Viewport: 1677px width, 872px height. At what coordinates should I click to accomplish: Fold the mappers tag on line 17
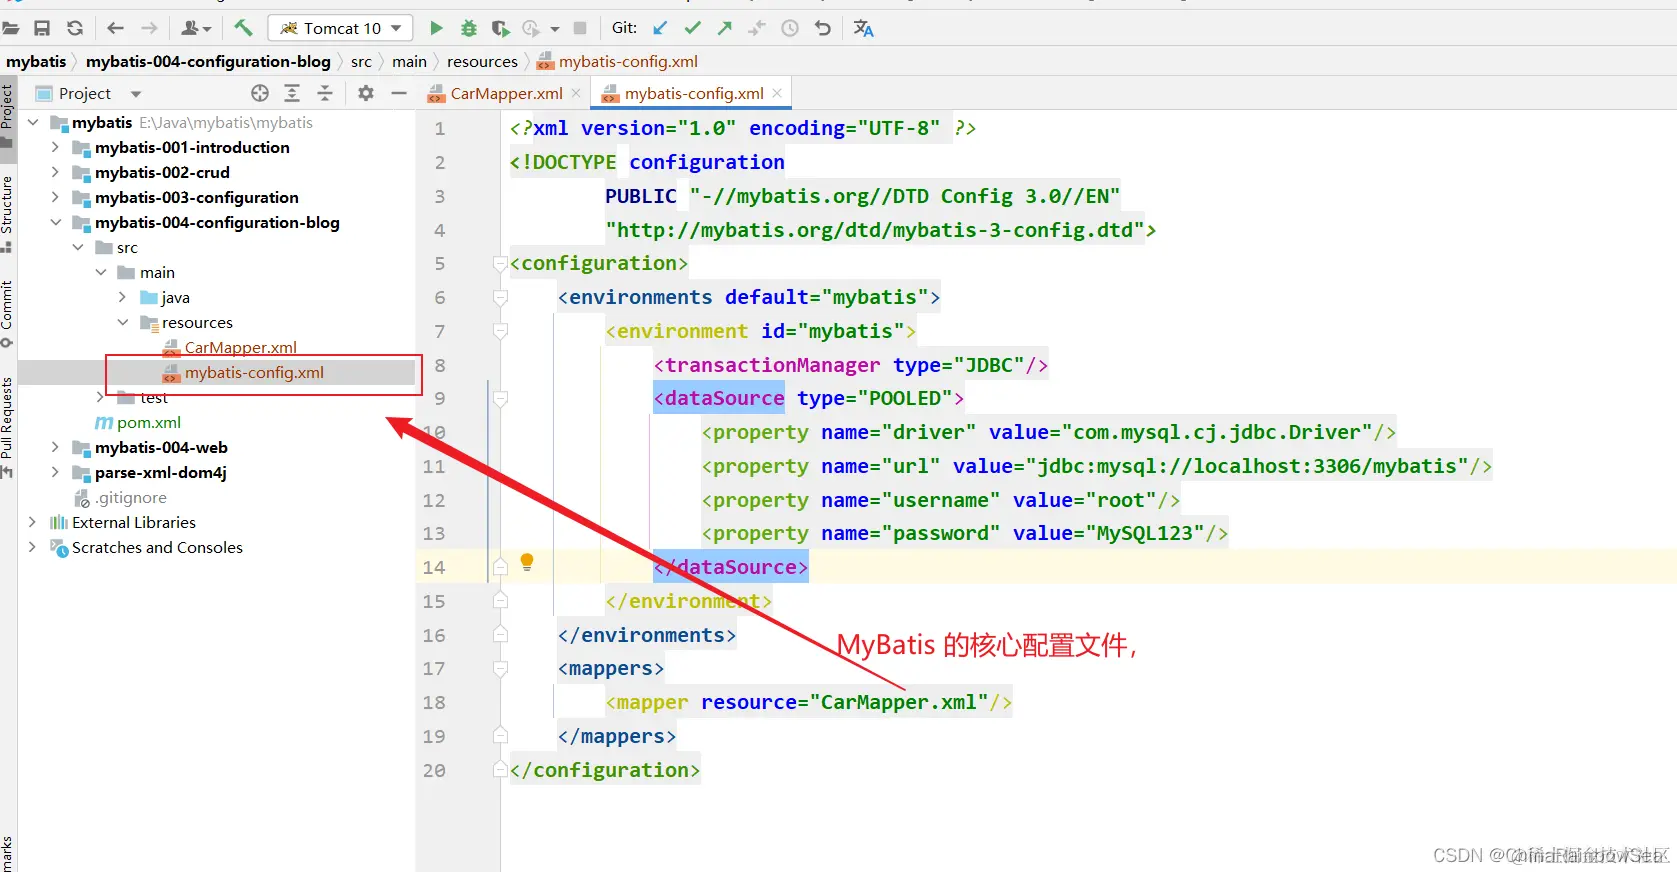tap(500, 669)
